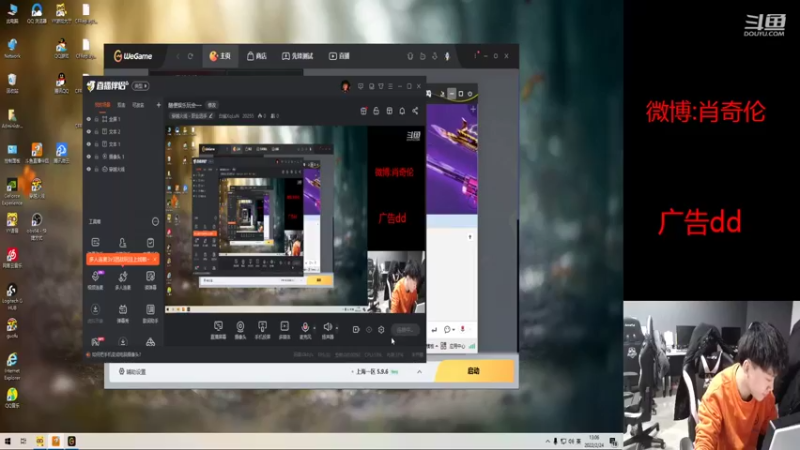Click the toolbox more-options circle icon
Image resolution: width=800 pixels, height=450 pixels.
(x=155, y=221)
